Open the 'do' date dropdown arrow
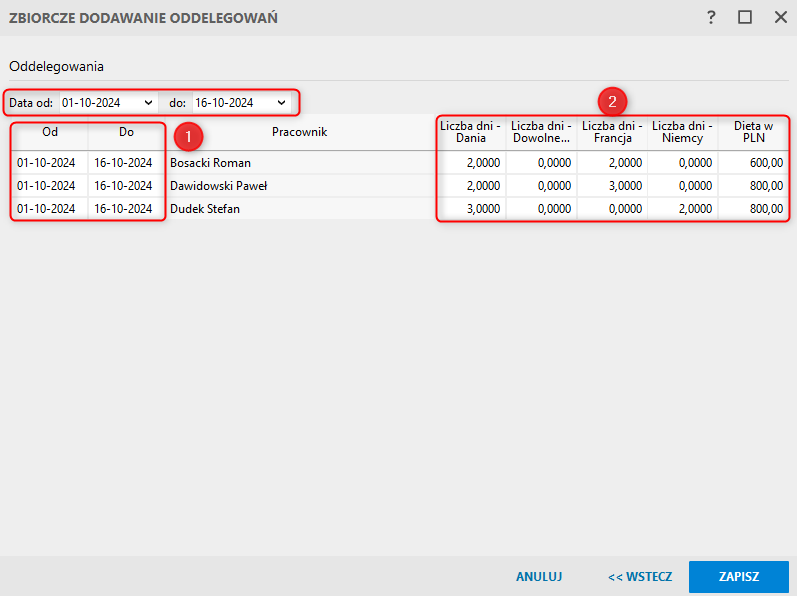The height and width of the screenshot is (596, 797). point(282,103)
